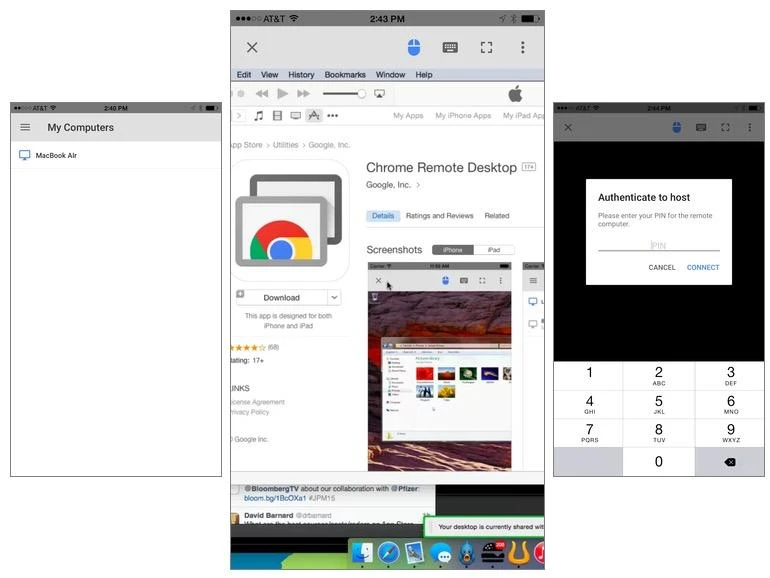Click Google, Inc. breadcrumb link

coord(329,145)
